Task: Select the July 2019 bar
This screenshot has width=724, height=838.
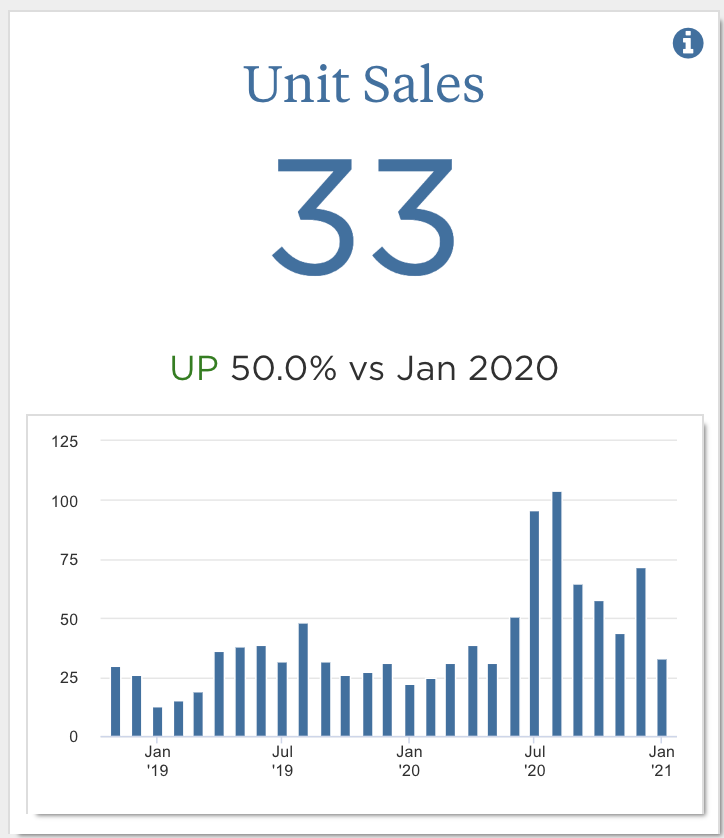Action: coord(283,700)
